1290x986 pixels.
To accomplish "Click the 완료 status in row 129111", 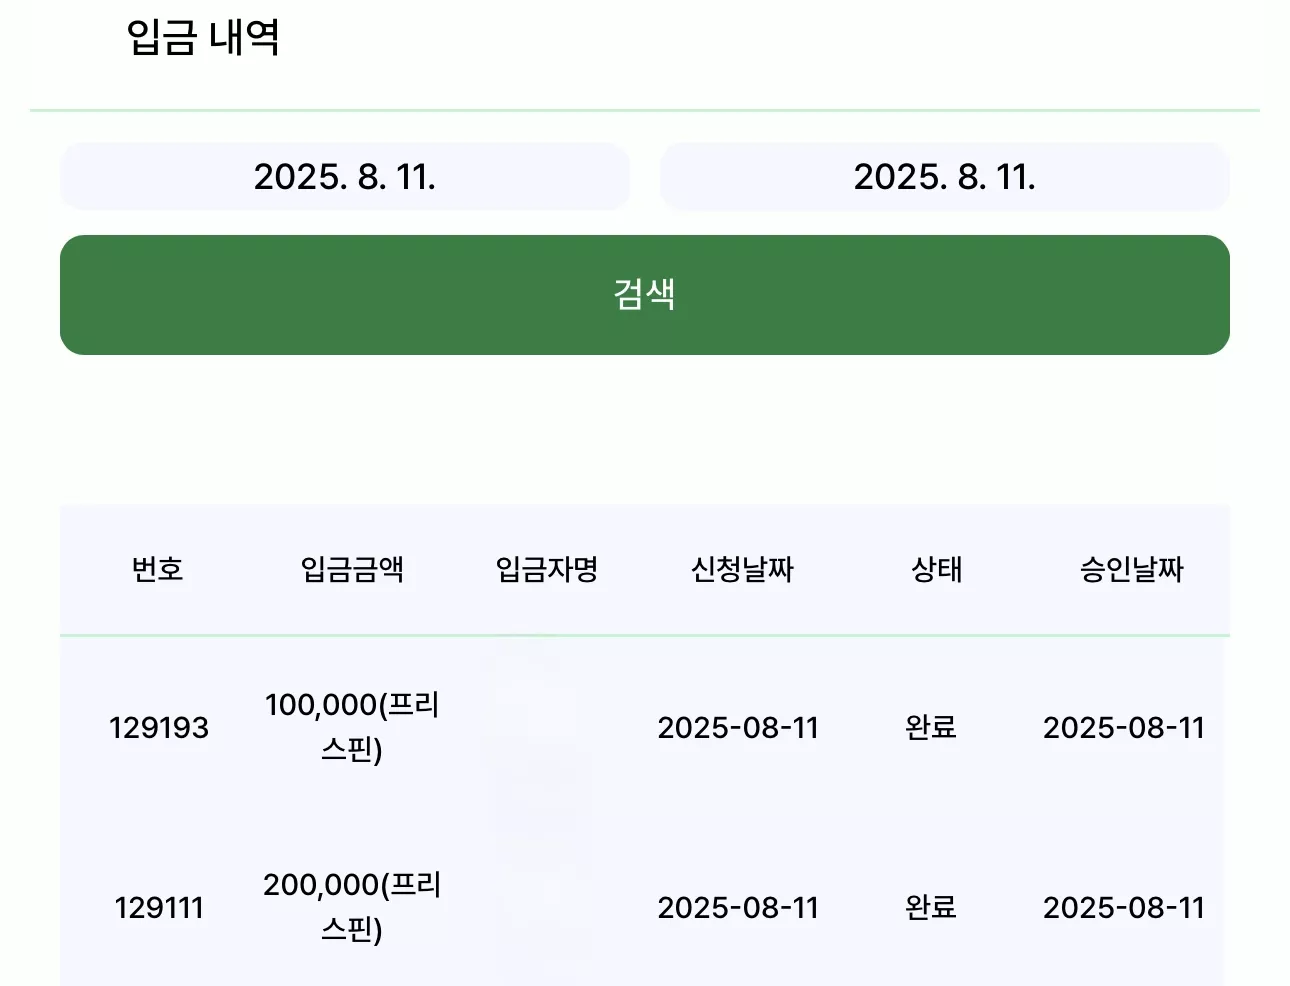I will pos(931,907).
